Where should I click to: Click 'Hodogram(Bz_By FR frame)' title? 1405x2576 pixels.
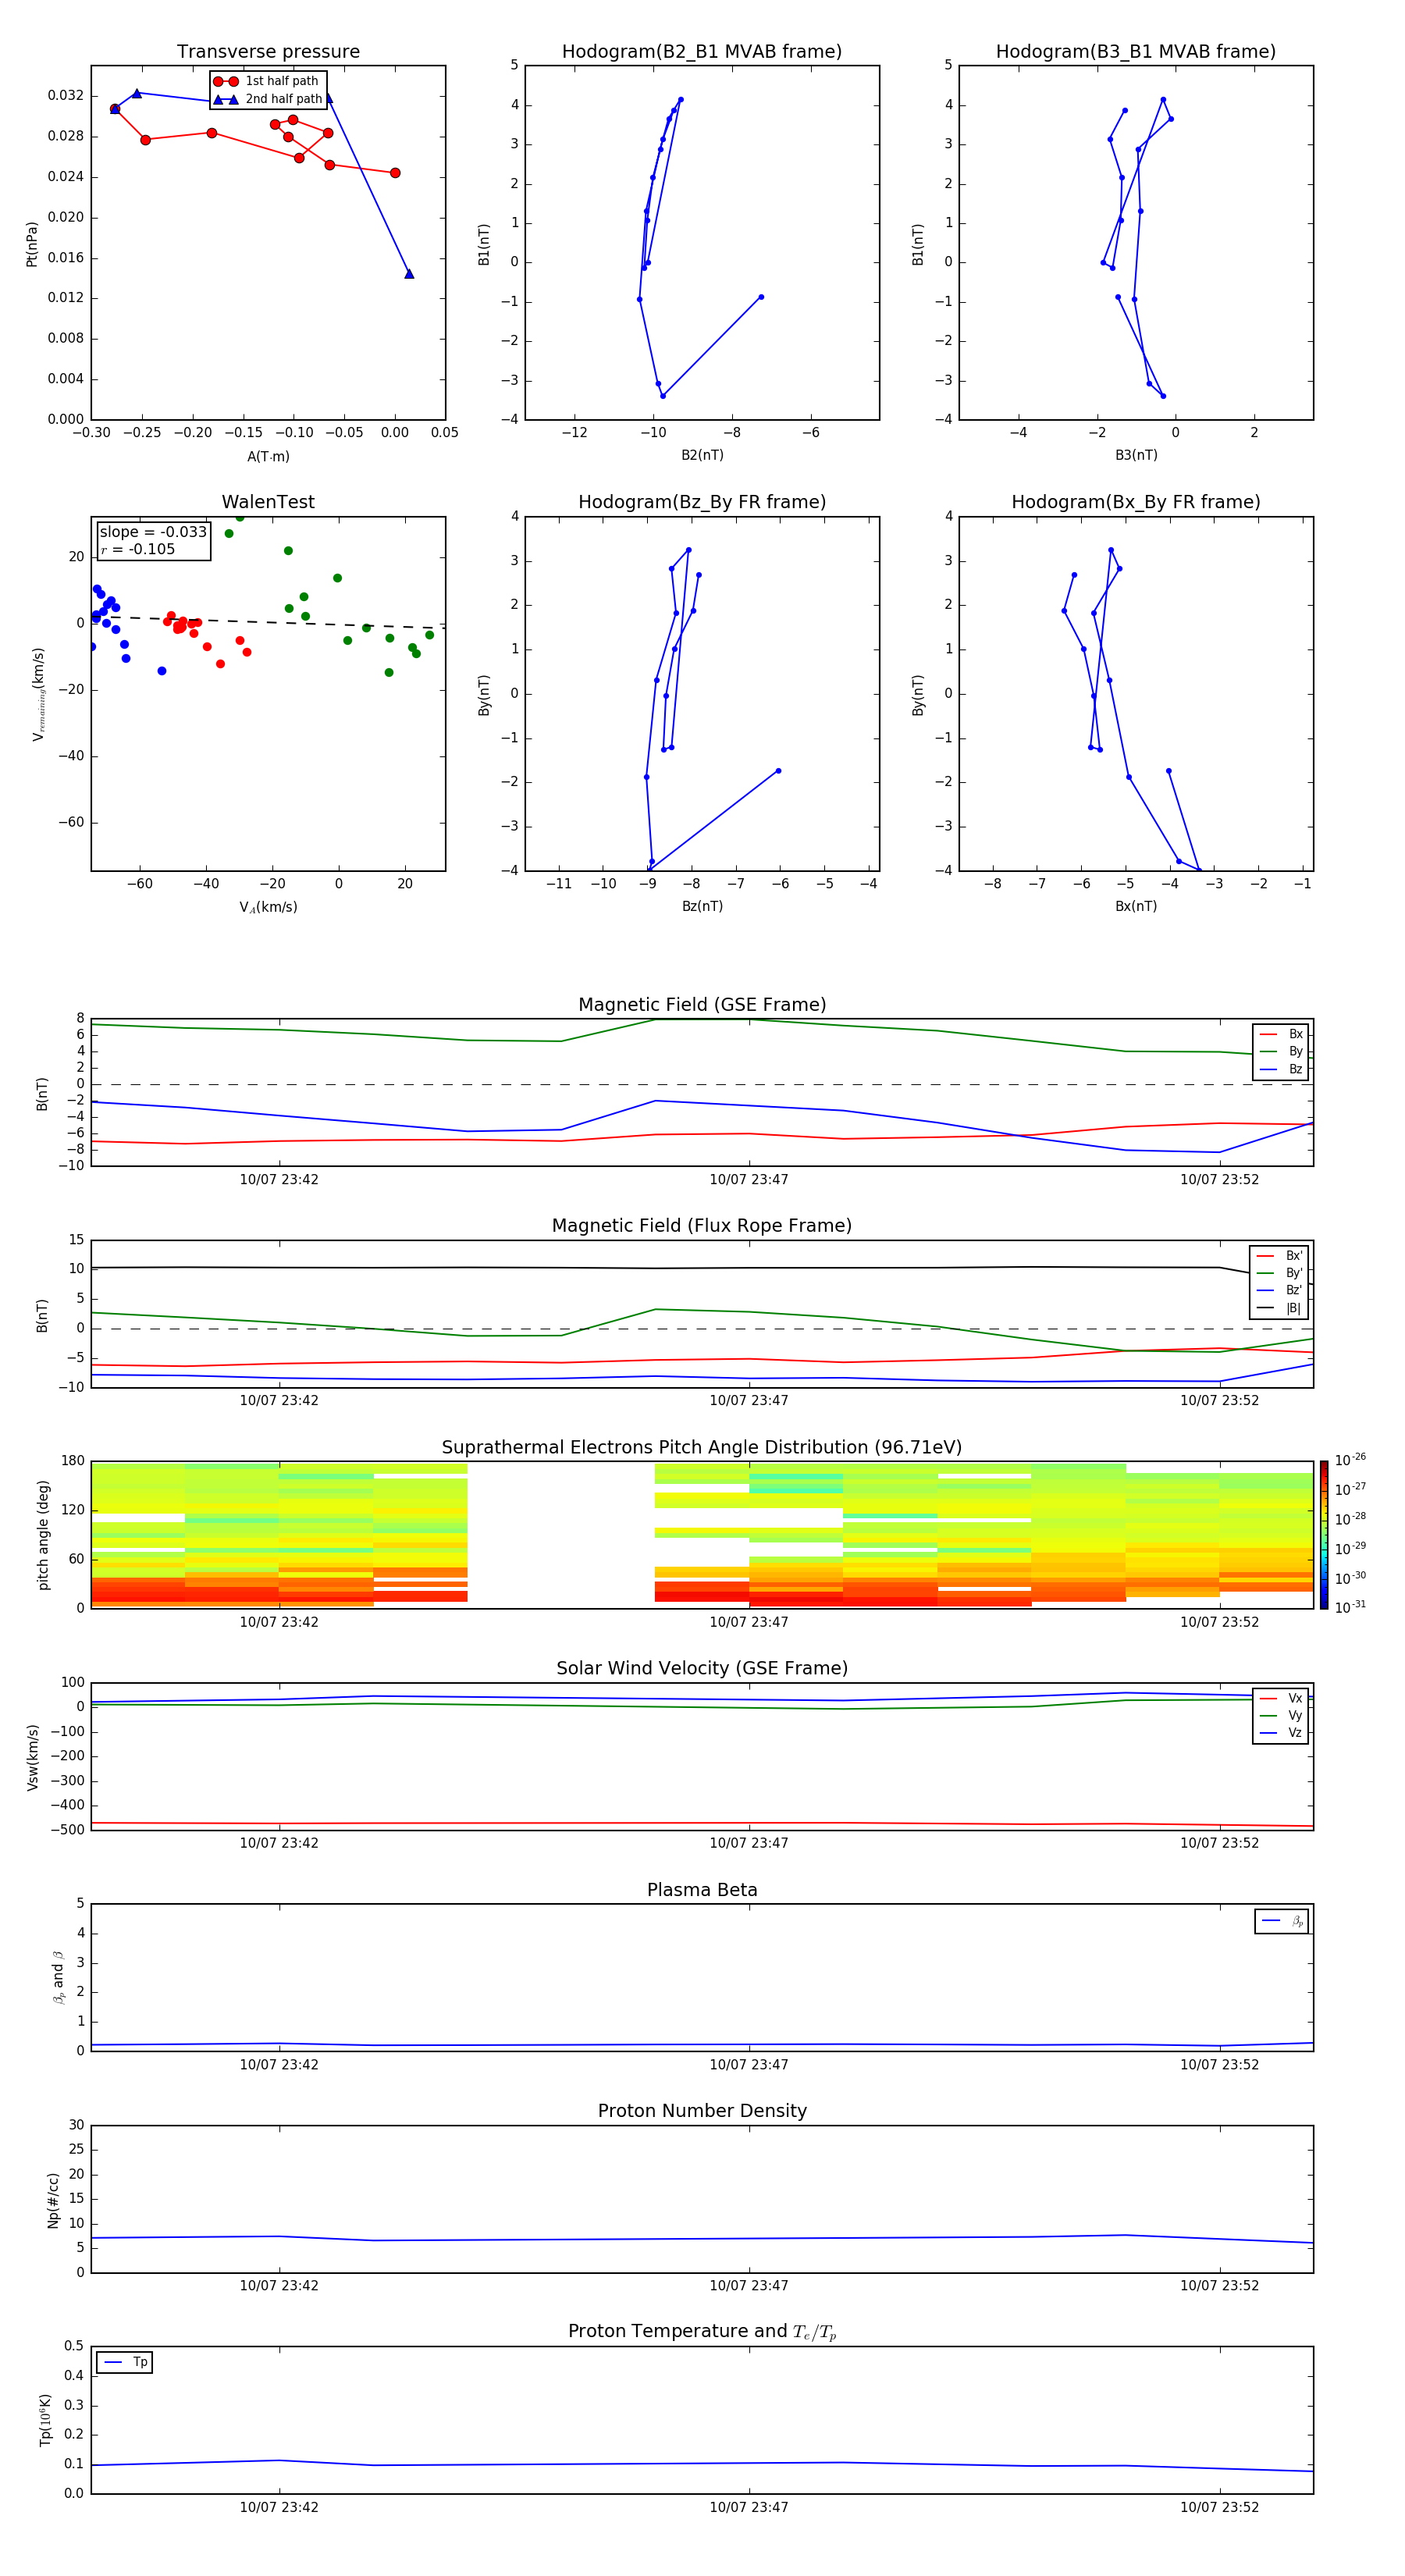[x=702, y=502]
